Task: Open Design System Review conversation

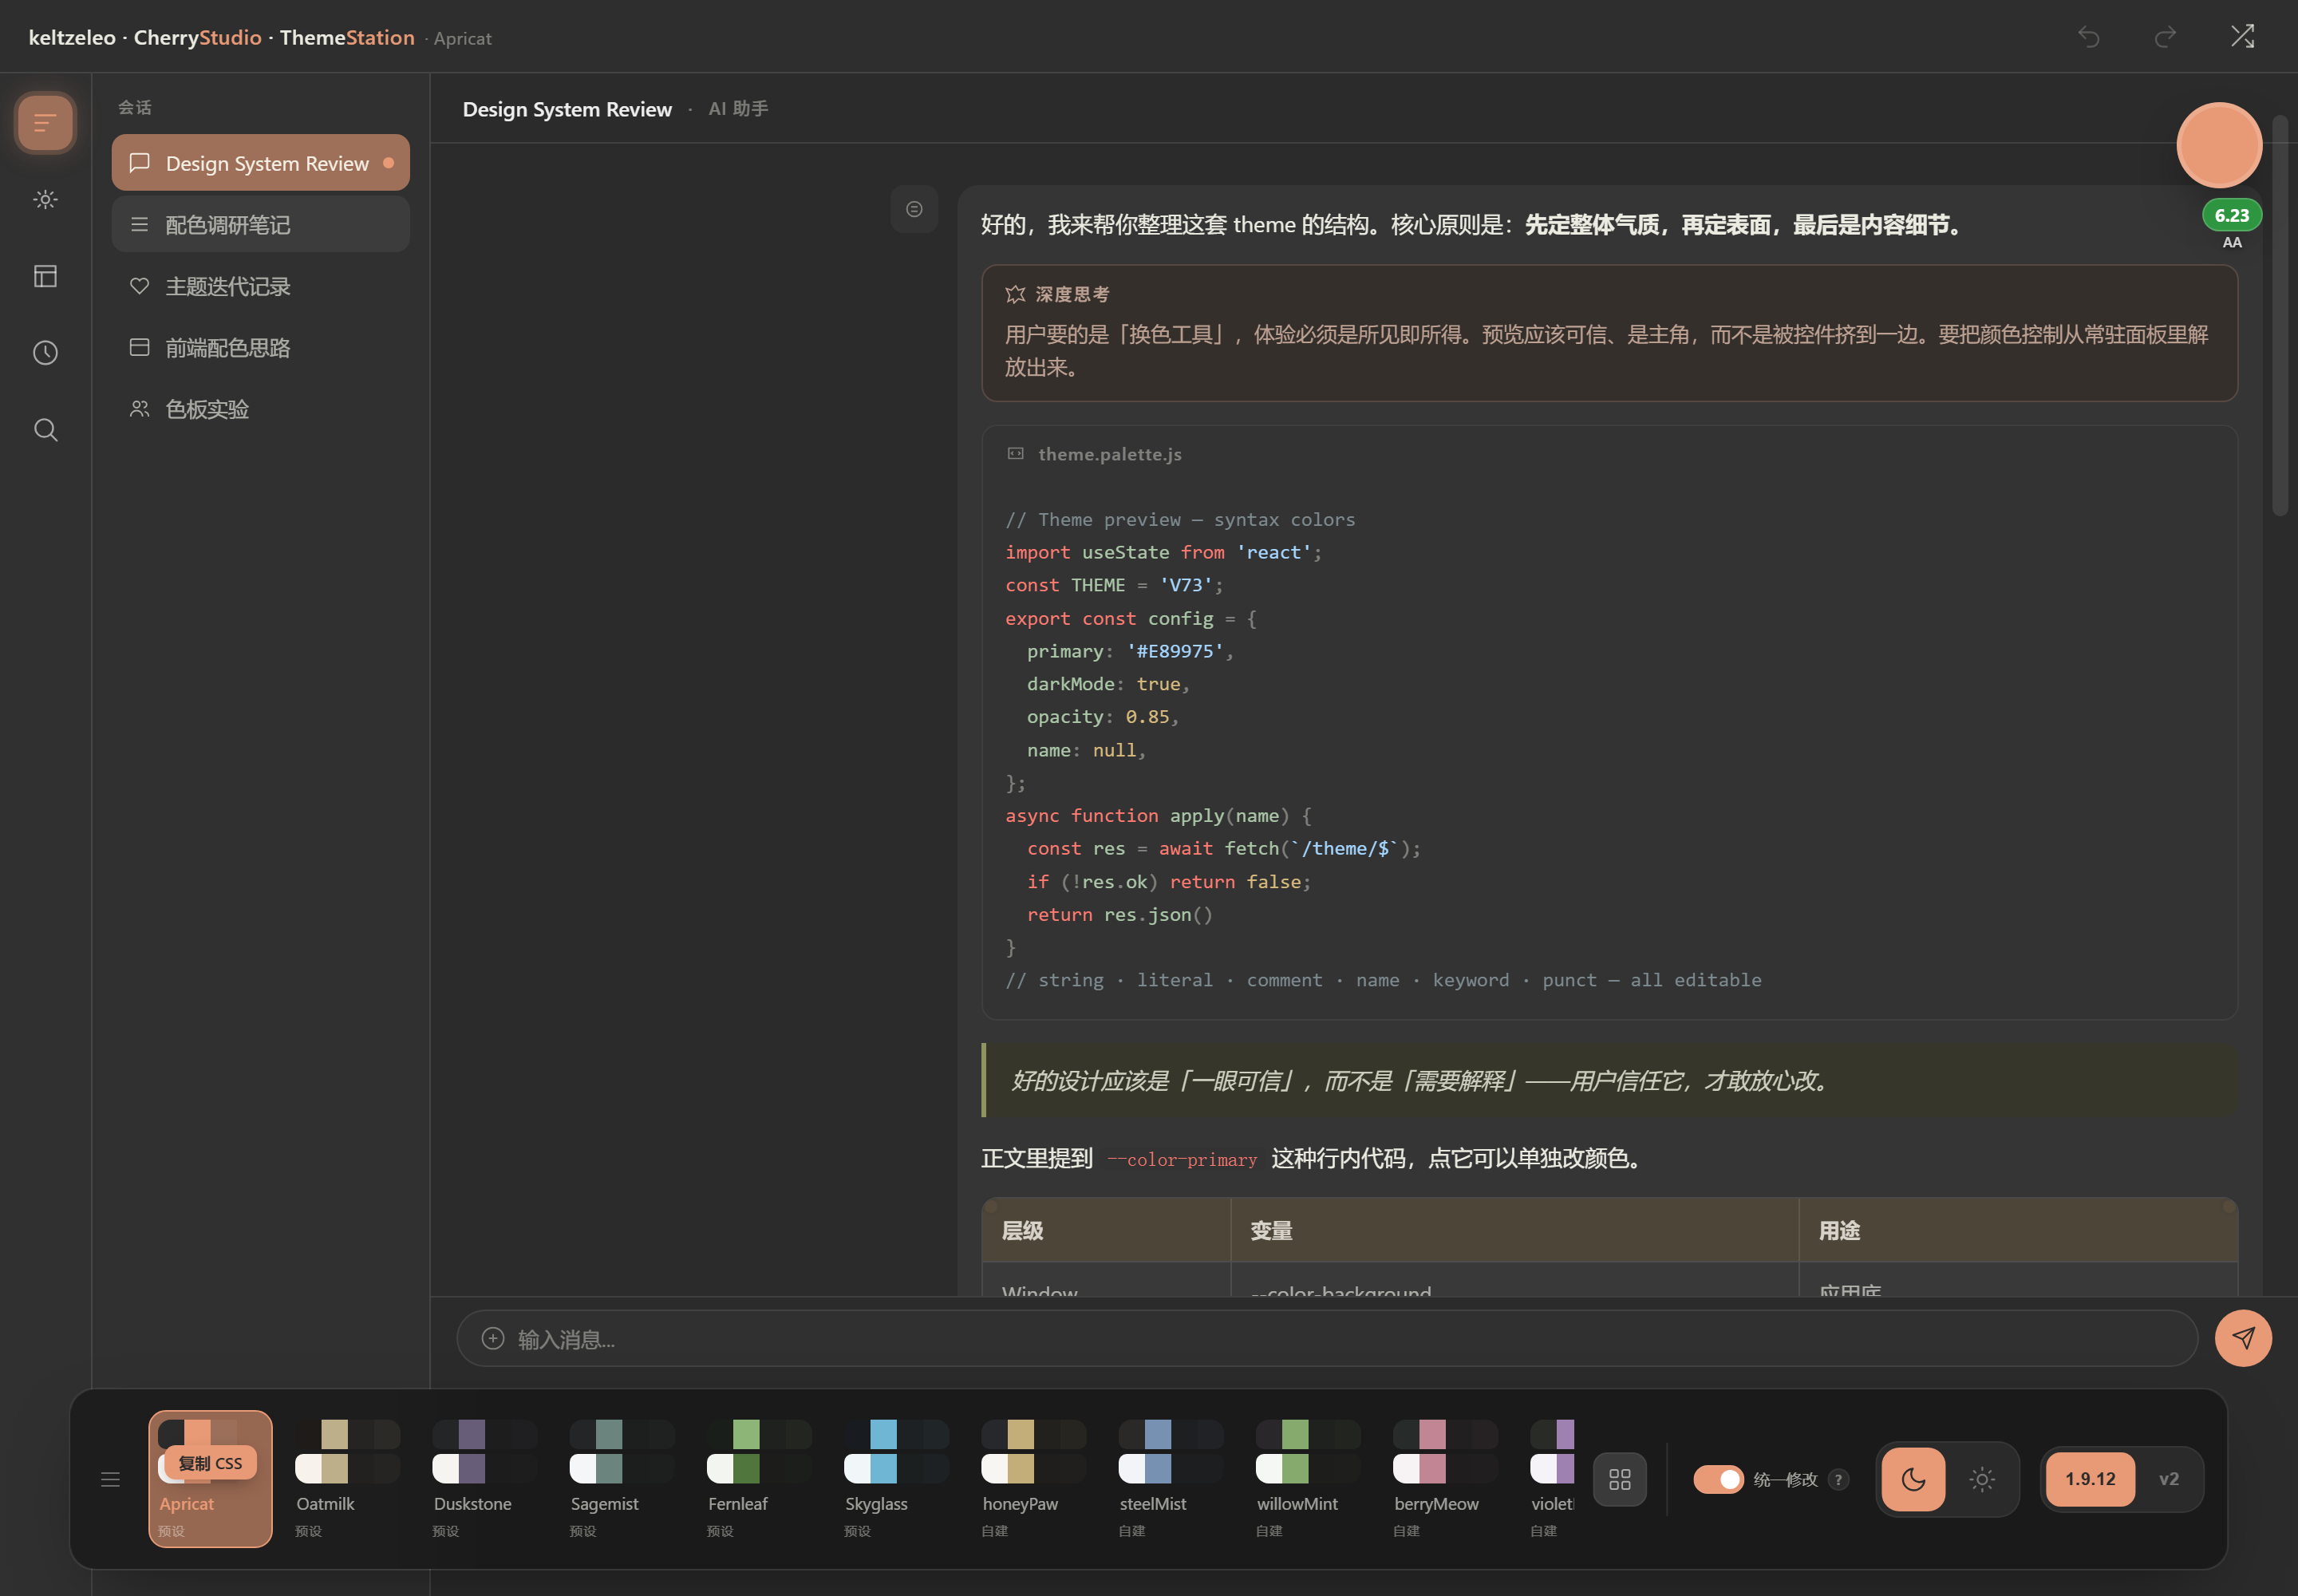Action: pos(261,163)
